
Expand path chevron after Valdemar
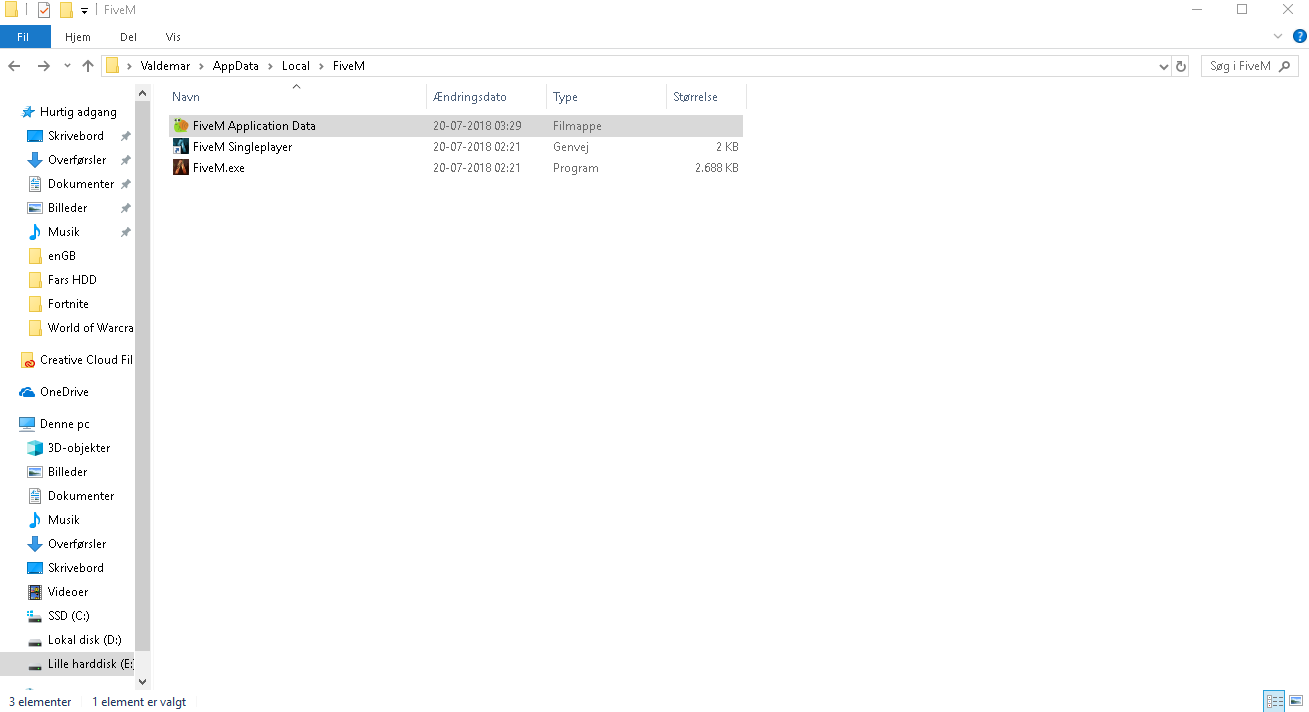(202, 66)
